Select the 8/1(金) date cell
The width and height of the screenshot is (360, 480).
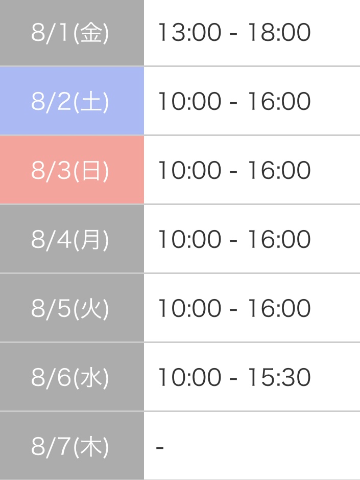(72, 33)
